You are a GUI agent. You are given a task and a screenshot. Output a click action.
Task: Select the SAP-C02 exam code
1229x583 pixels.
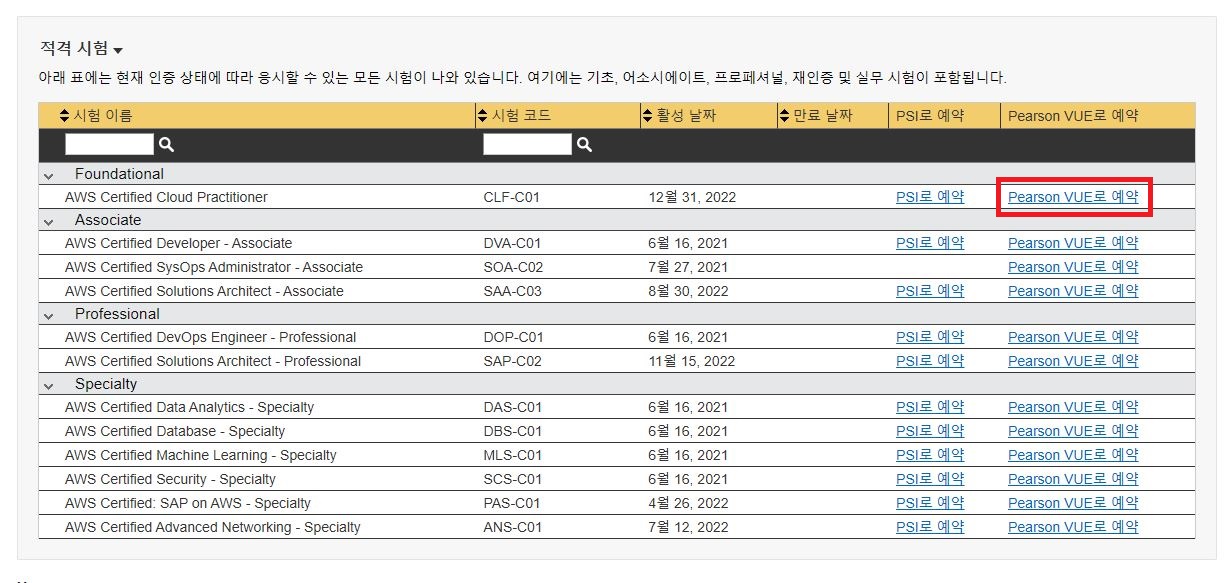513,361
